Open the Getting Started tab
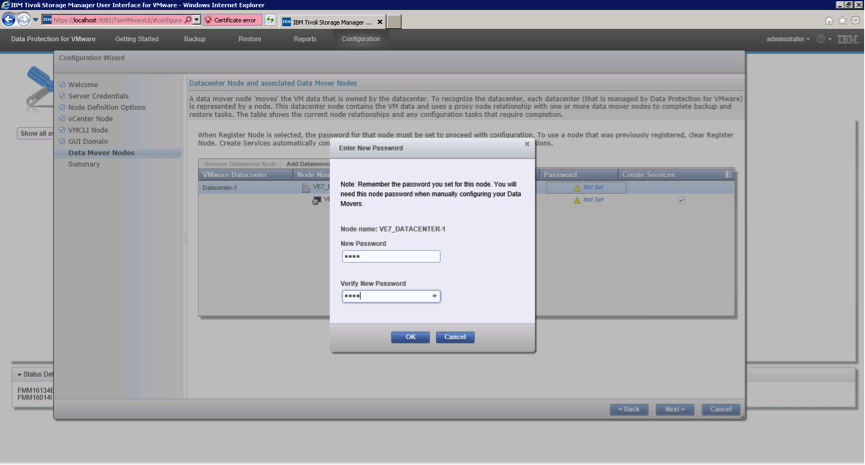Screen dimensions: 865x465 point(137,39)
